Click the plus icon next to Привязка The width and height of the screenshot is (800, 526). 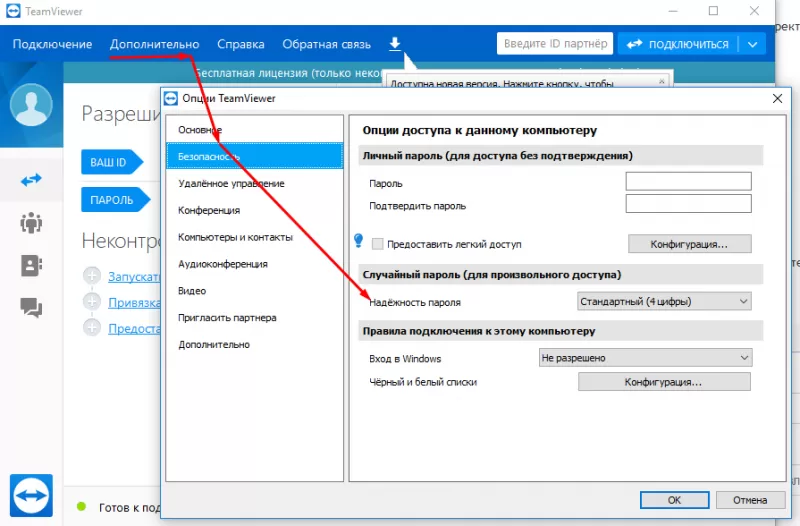92,302
